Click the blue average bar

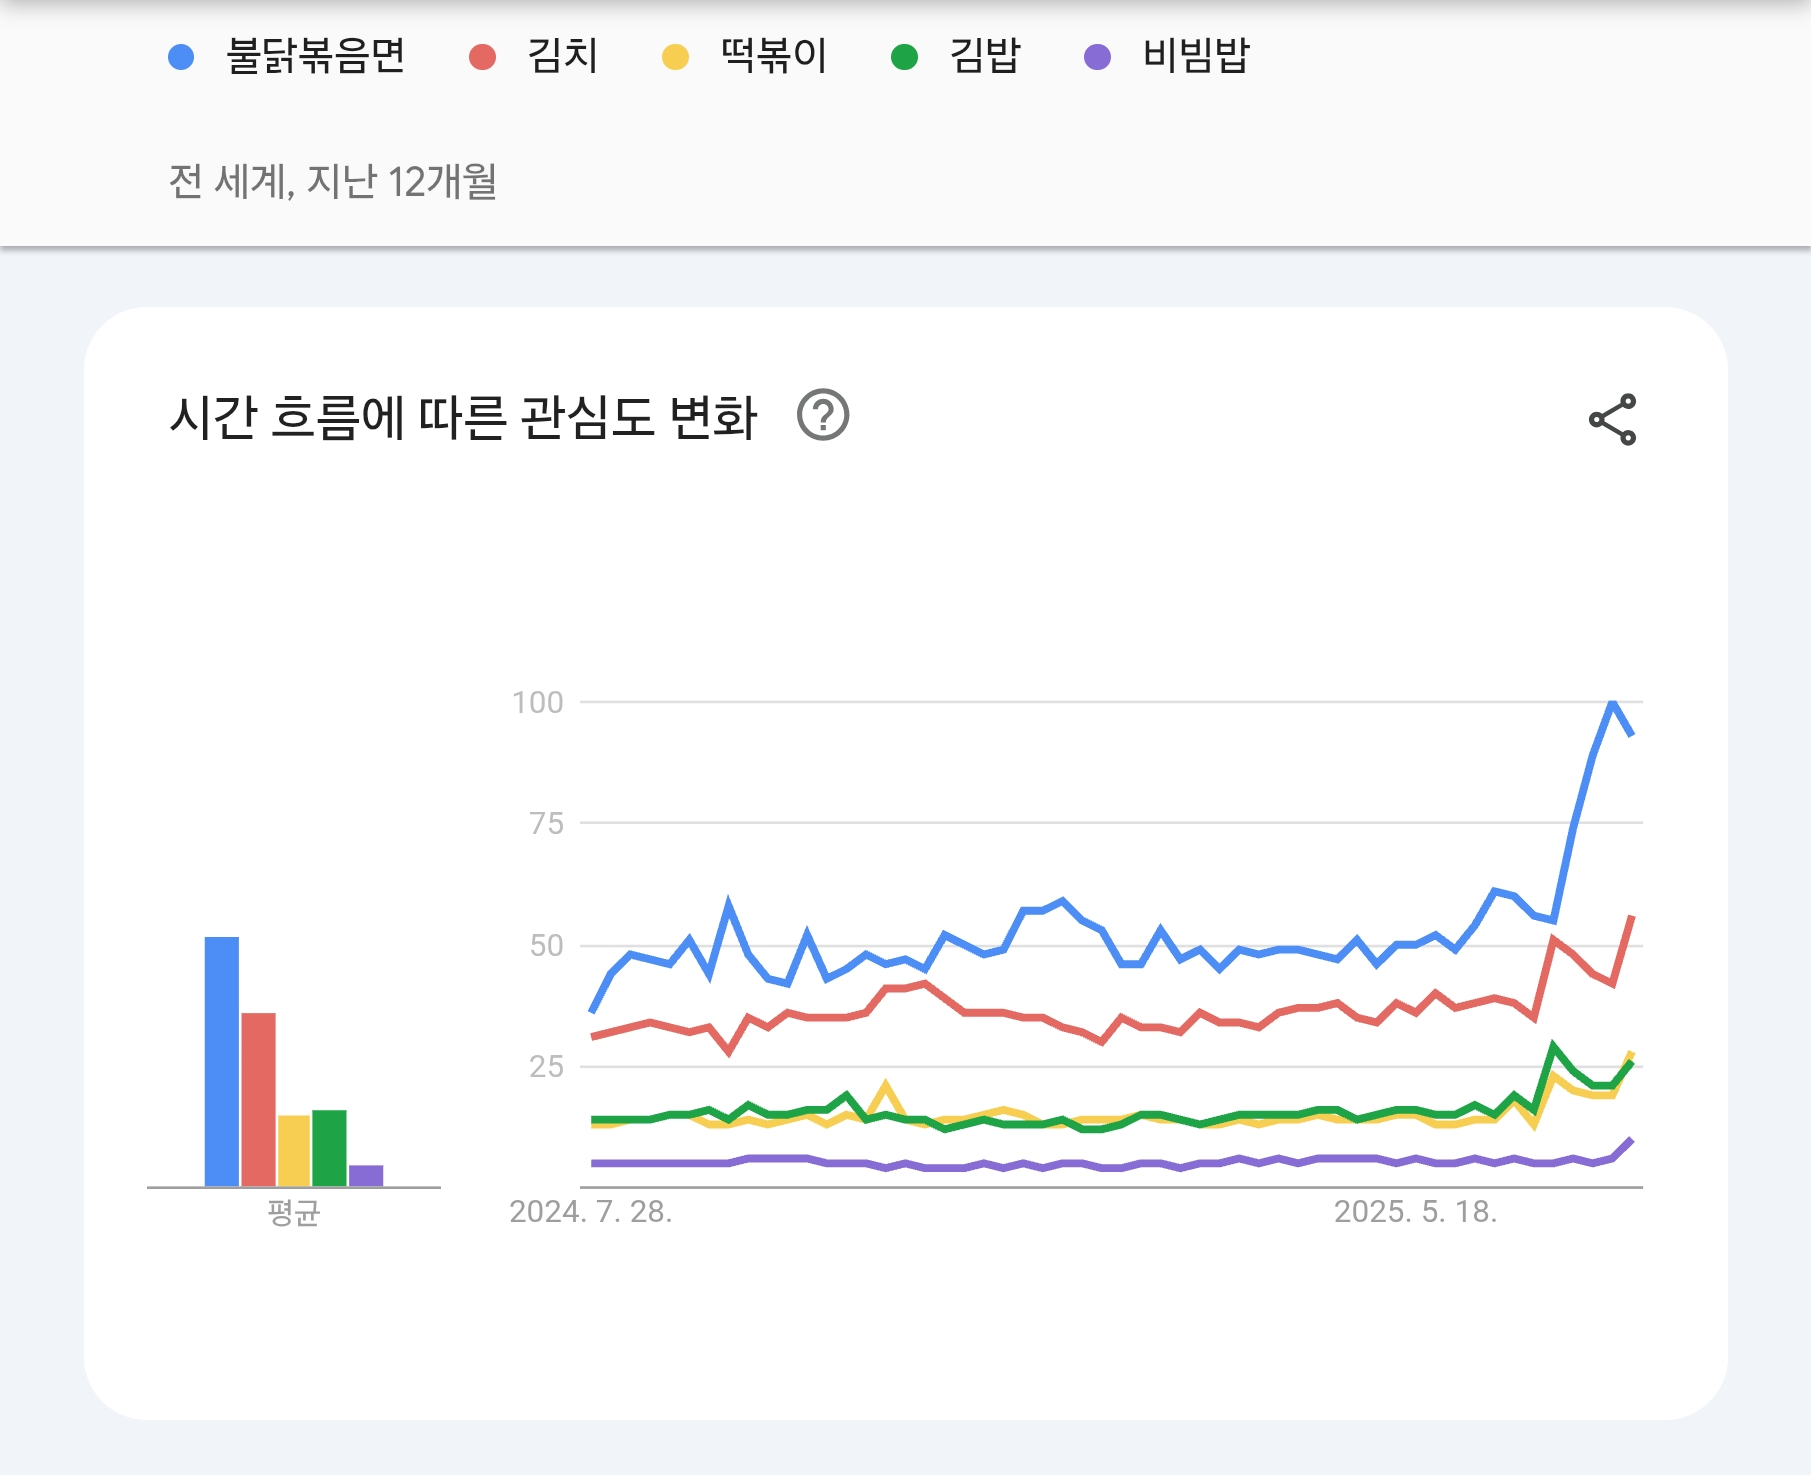click(x=222, y=1061)
